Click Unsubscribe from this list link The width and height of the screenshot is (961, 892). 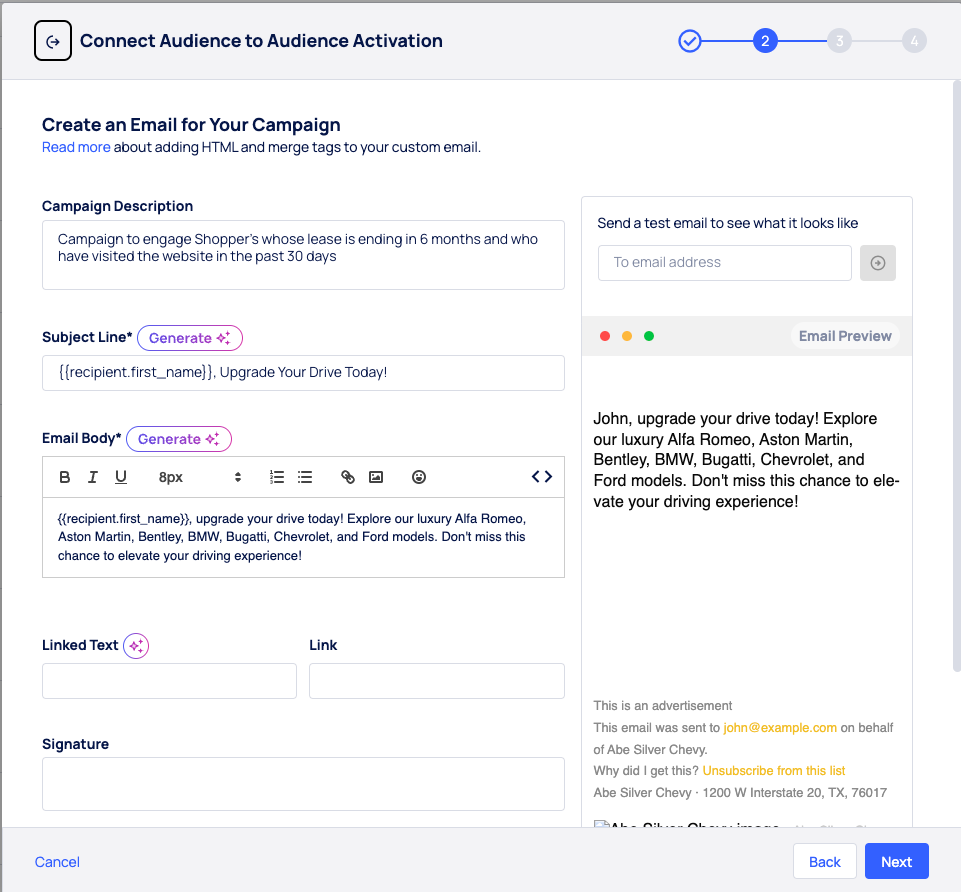click(x=773, y=770)
